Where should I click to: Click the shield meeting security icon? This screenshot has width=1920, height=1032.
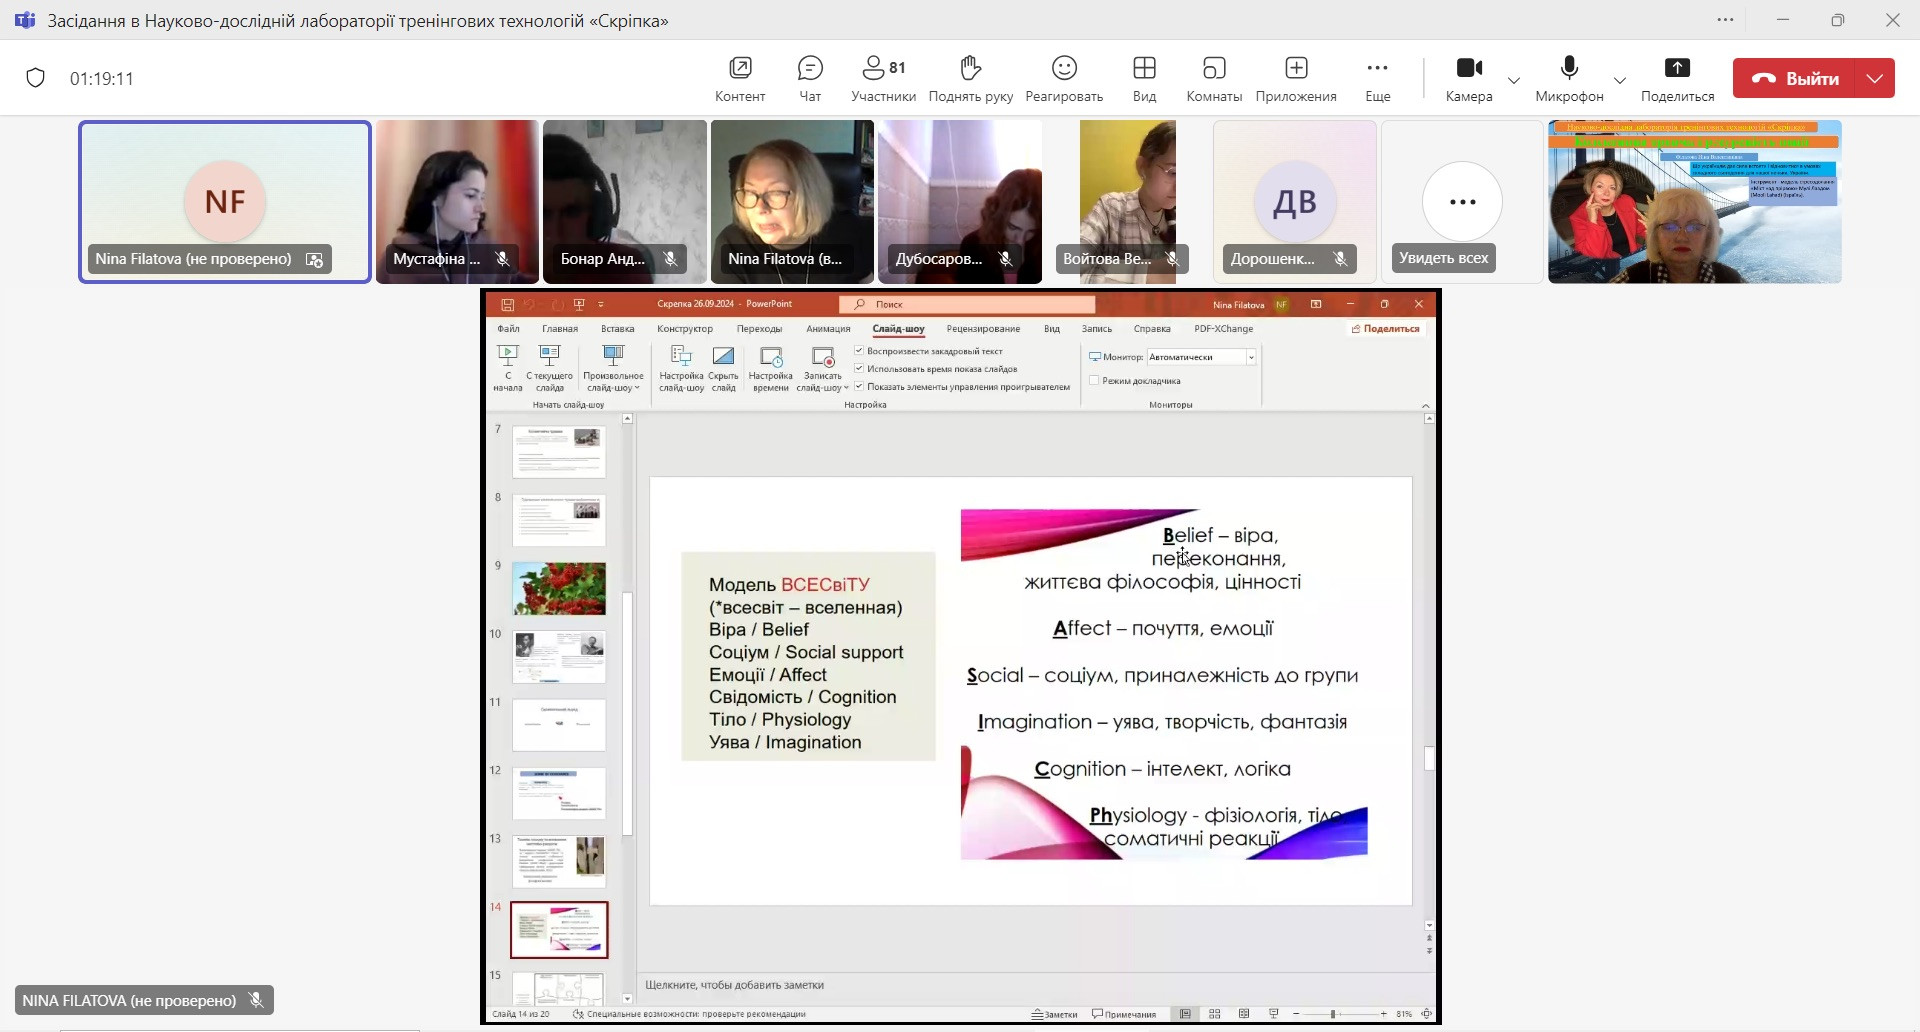pyautogui.click(x=35, y=78)
